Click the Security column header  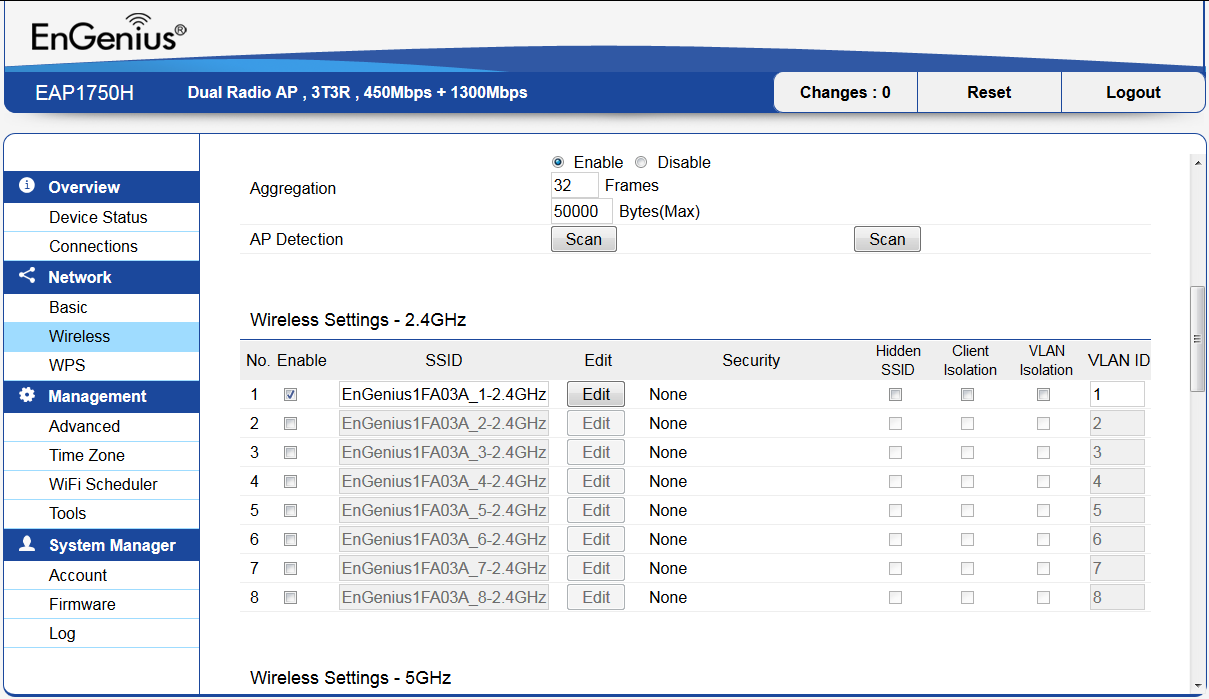point(751,360)
